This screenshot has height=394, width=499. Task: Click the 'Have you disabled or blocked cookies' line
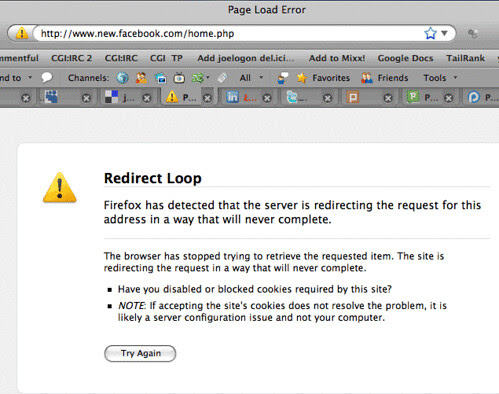coord(255,289)
